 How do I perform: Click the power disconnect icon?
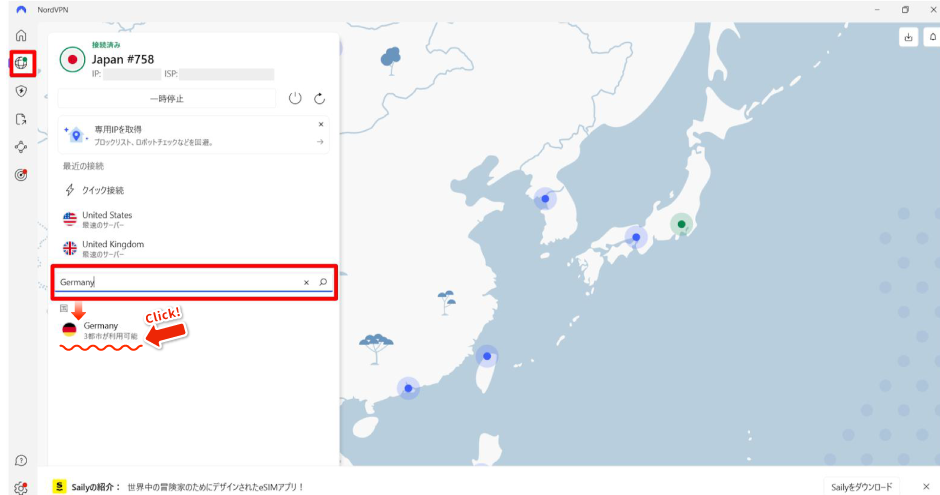(x=295, y=98)
